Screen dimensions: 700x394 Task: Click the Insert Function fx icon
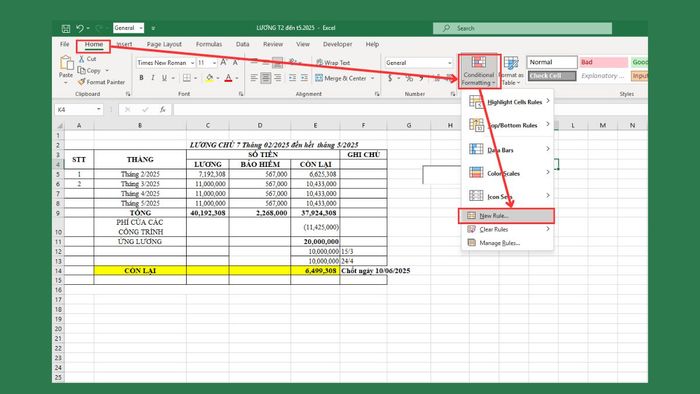[162, 109]
